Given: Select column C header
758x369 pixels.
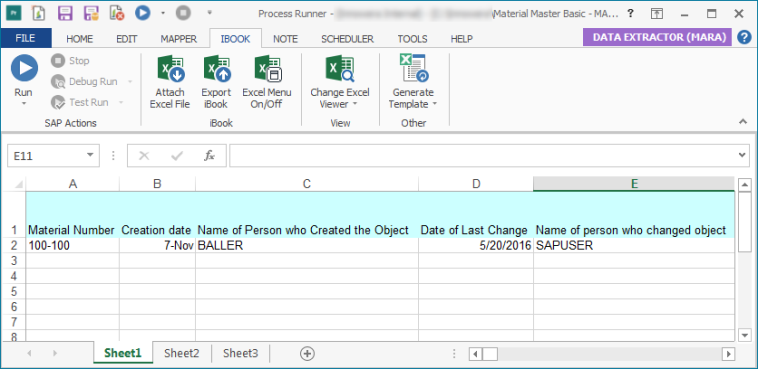Looking at the screenshot, I should pyautogui.click(x=307, y=184).
